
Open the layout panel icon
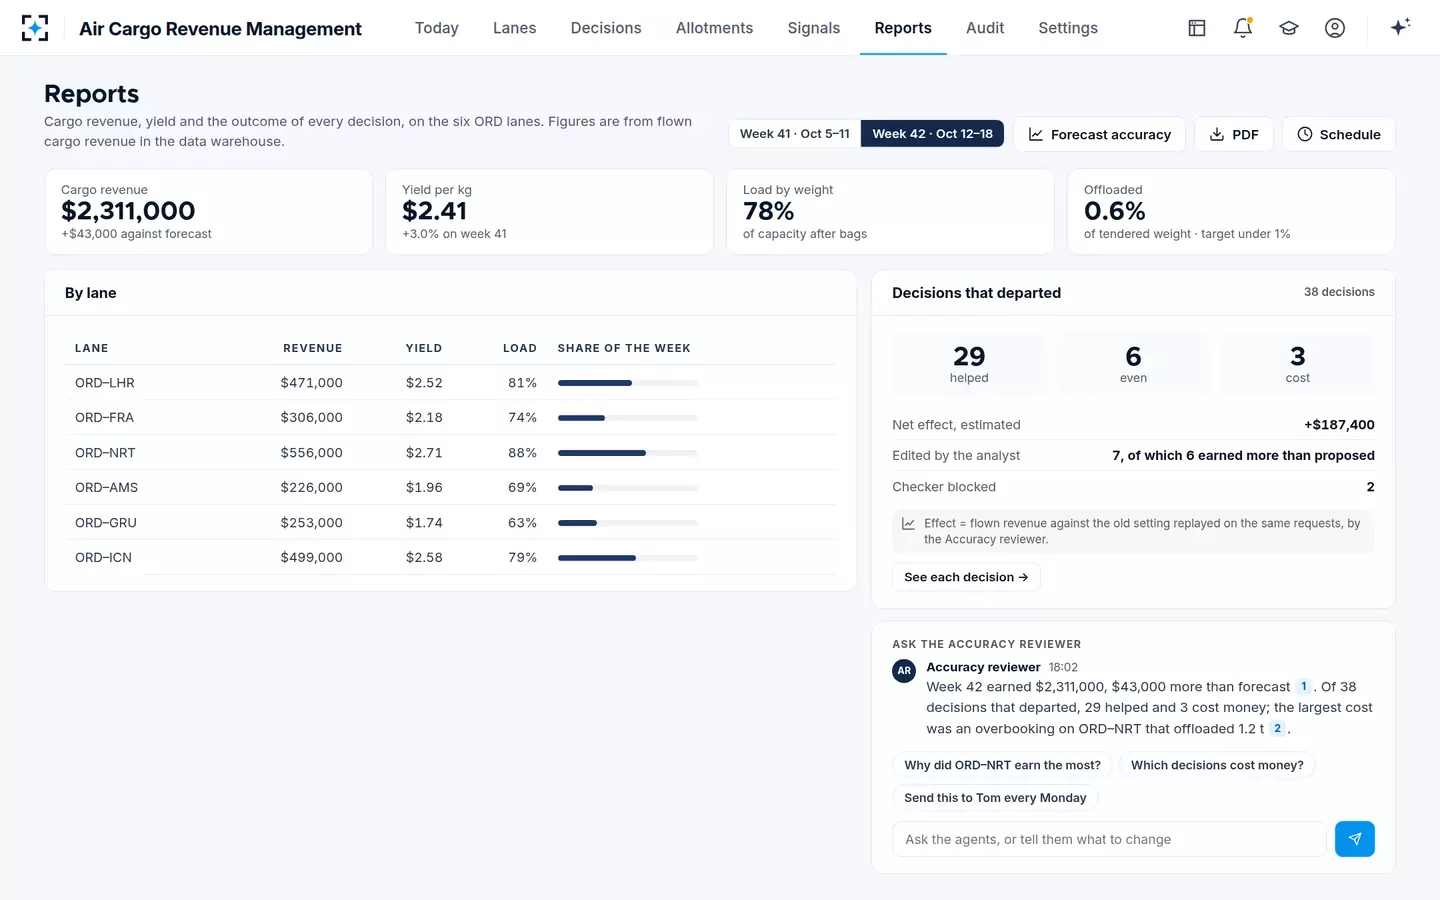[1197, 28]
